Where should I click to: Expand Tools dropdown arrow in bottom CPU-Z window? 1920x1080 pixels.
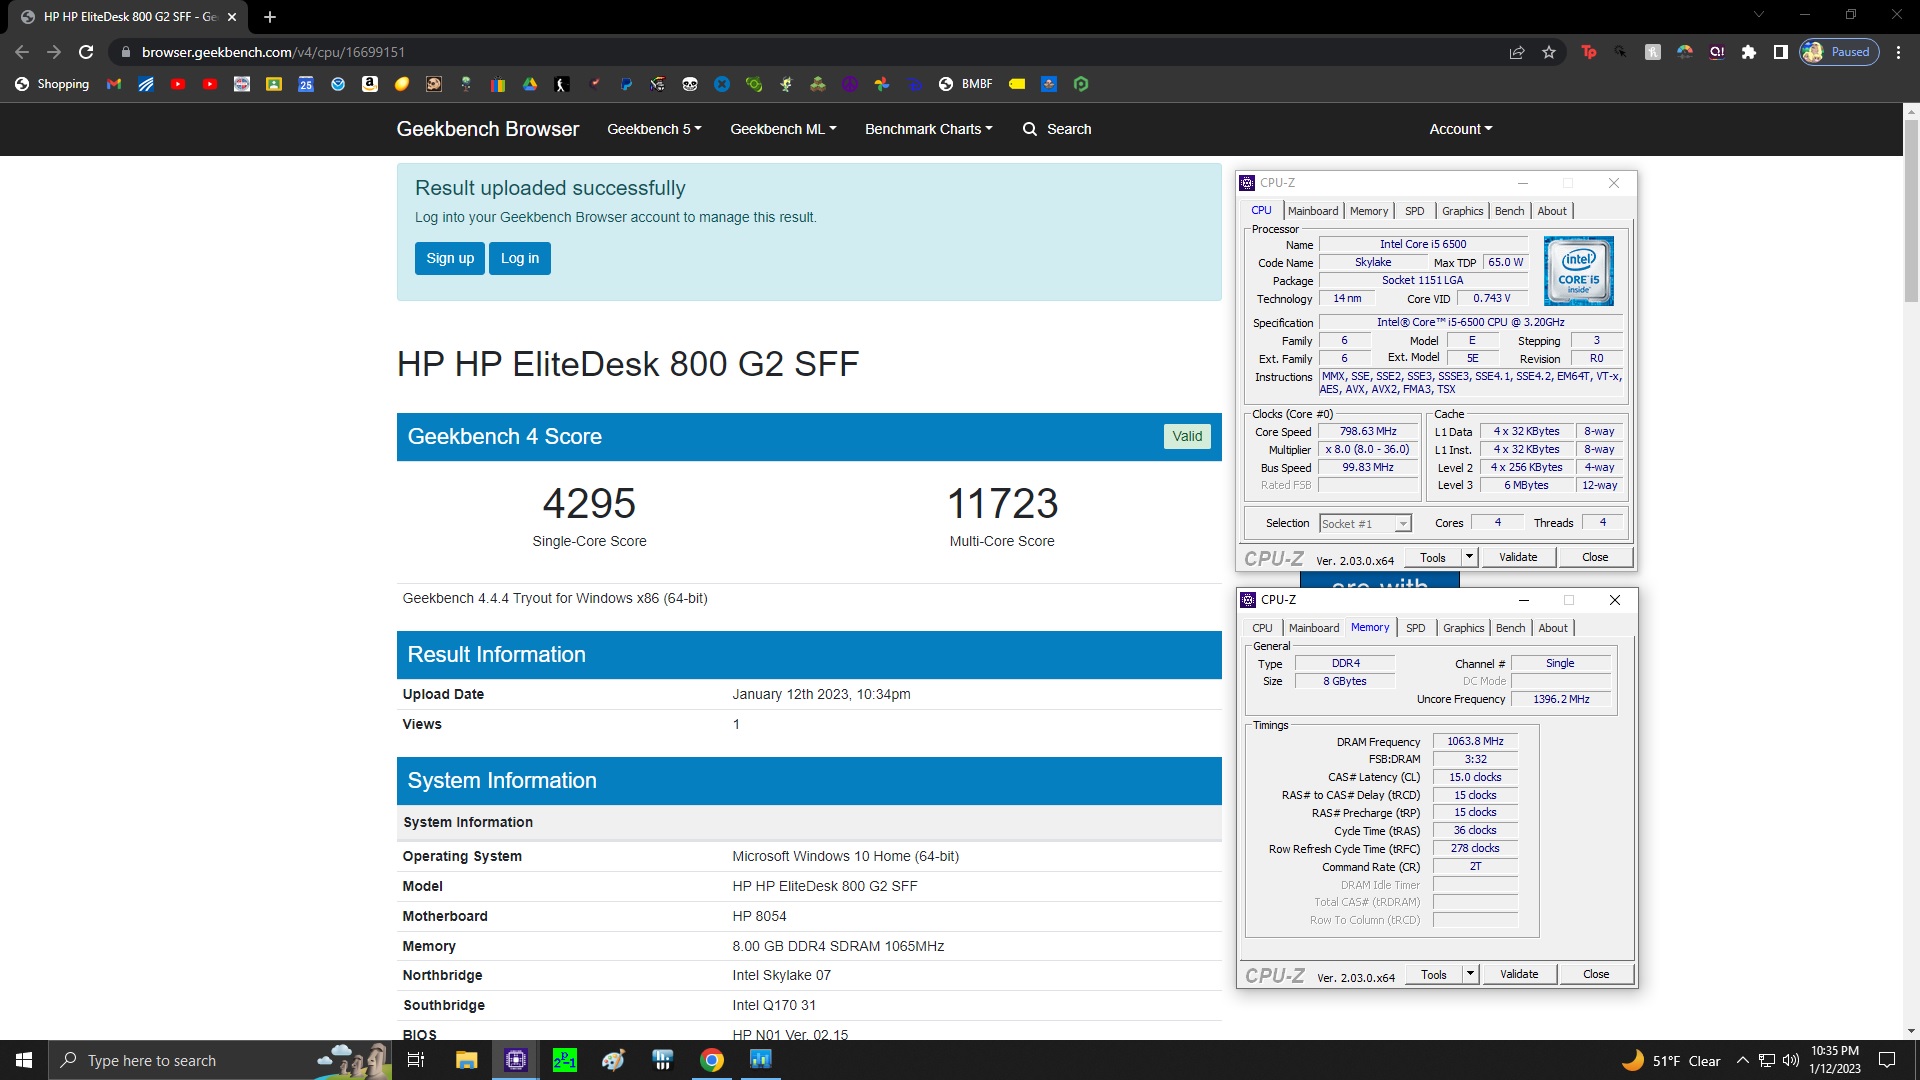[x=1471, y=974]
